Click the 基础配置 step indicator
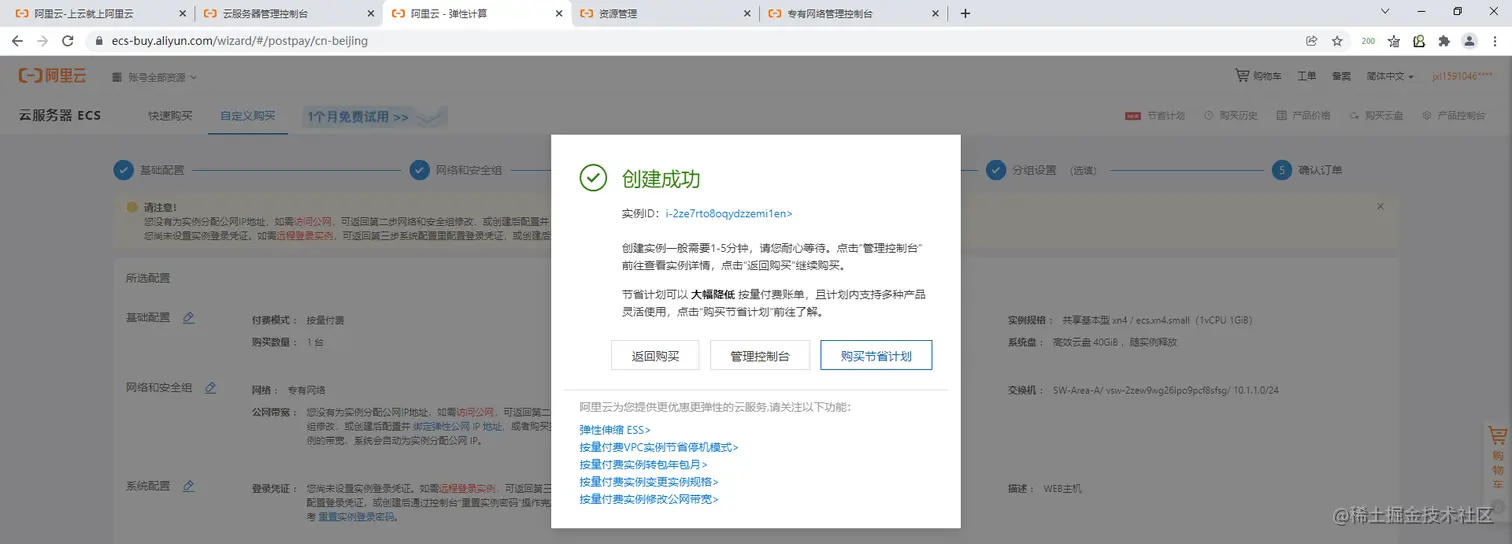This screenshot has width=1512, height=544. pyautogui.click(x=149, y=170)
